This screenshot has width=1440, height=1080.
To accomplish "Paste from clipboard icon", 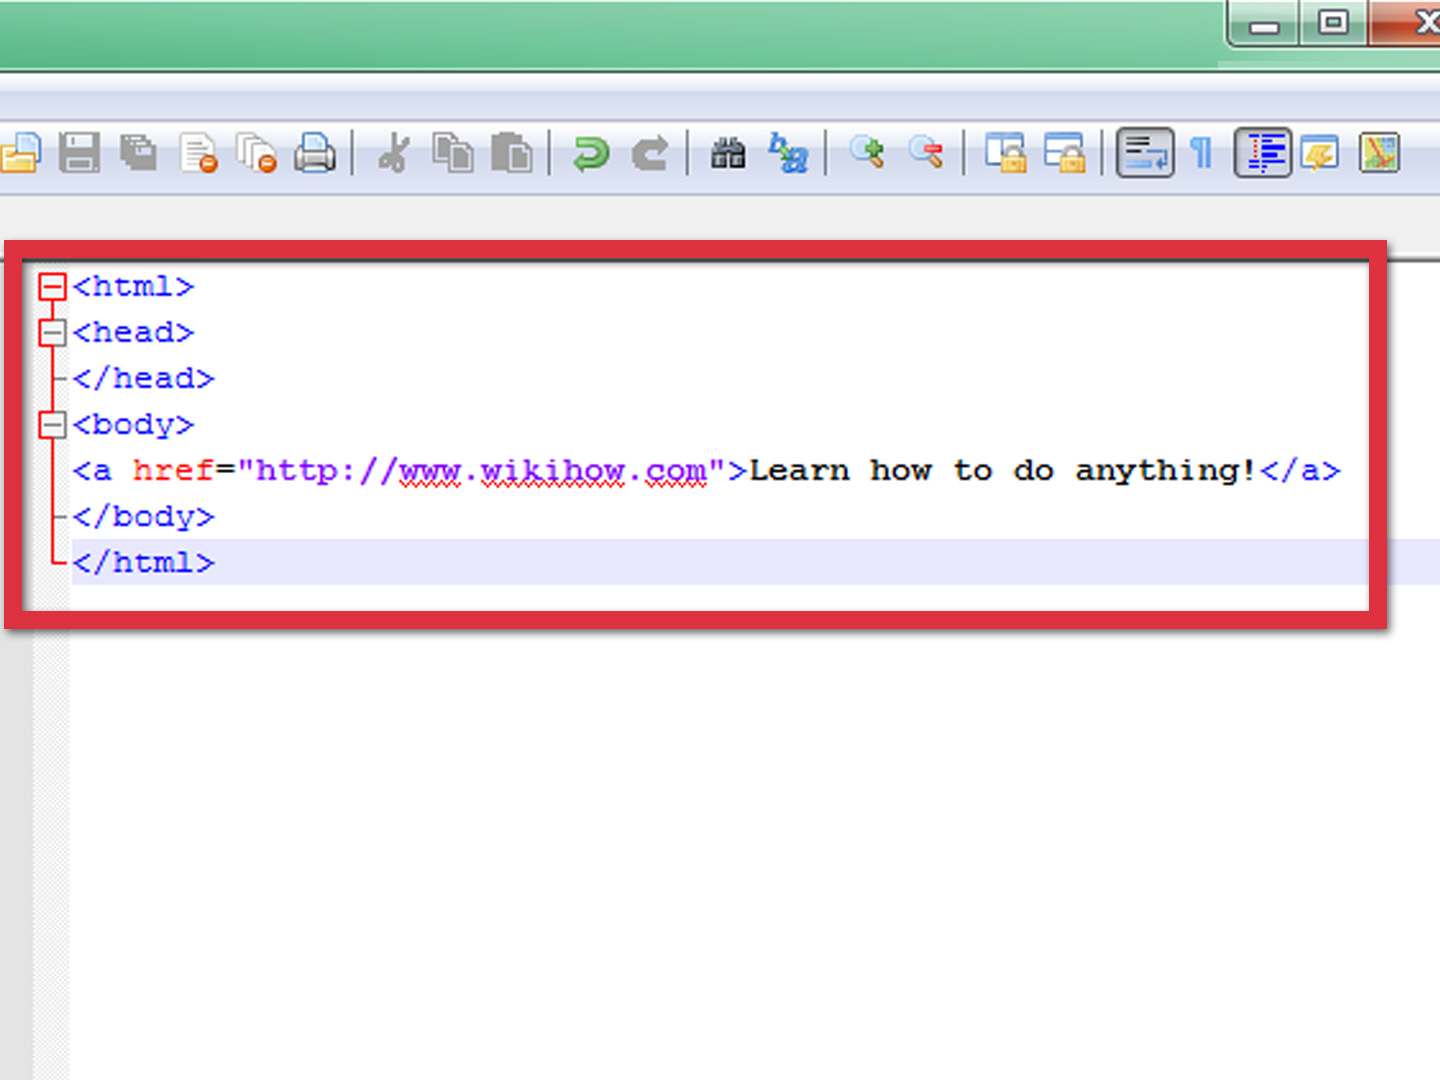I will point(512,153).
